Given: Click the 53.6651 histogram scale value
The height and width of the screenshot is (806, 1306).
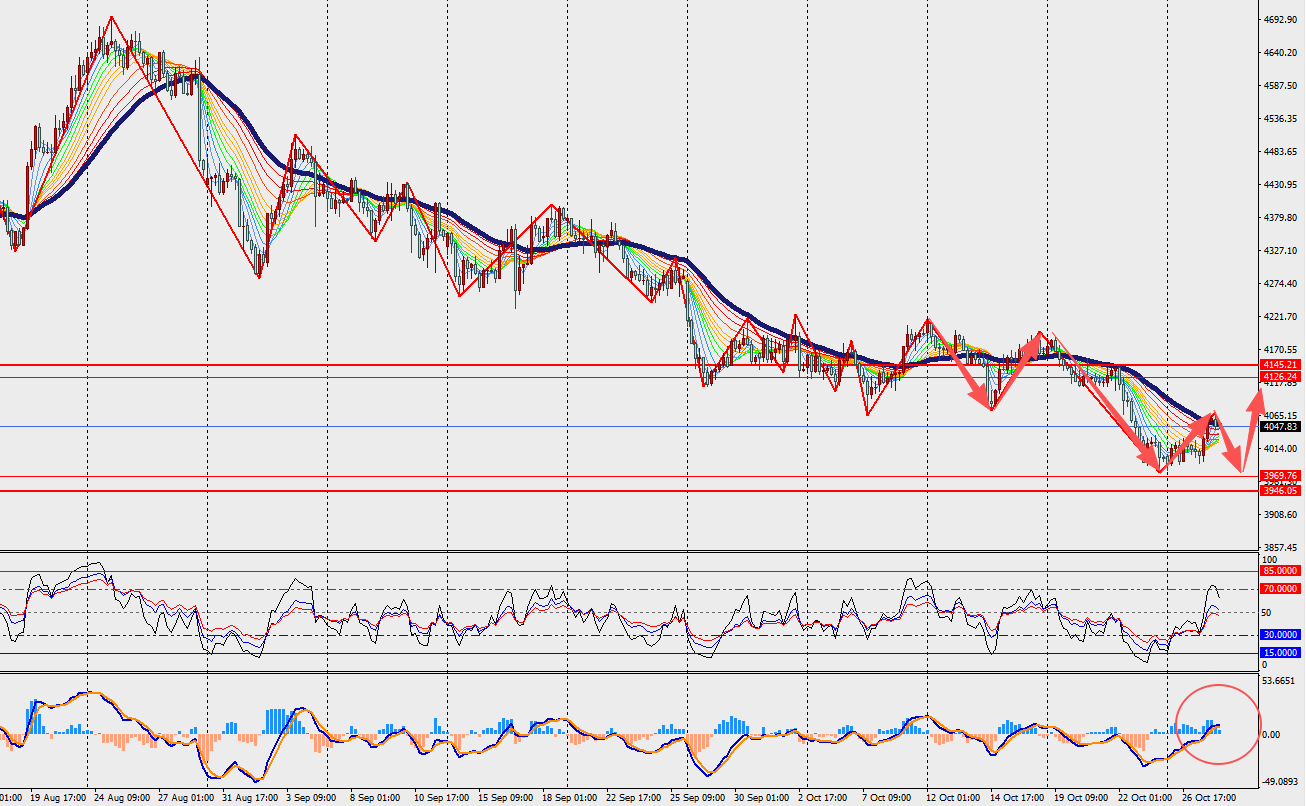Looking at the screenshot, I should (x=1280, y=682).
